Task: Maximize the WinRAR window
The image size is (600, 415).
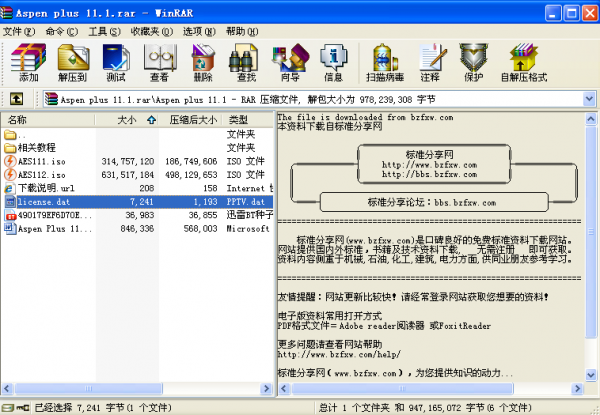Action: point(572,14)
